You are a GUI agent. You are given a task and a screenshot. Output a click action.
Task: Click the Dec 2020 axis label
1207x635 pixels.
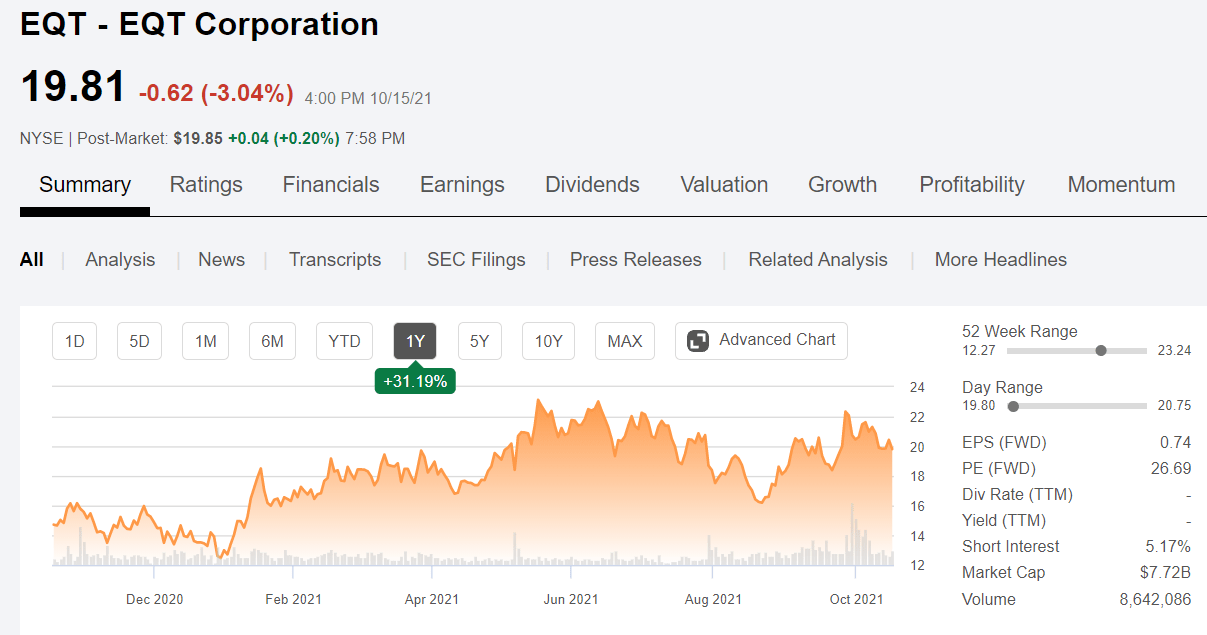tap(154, 599)
